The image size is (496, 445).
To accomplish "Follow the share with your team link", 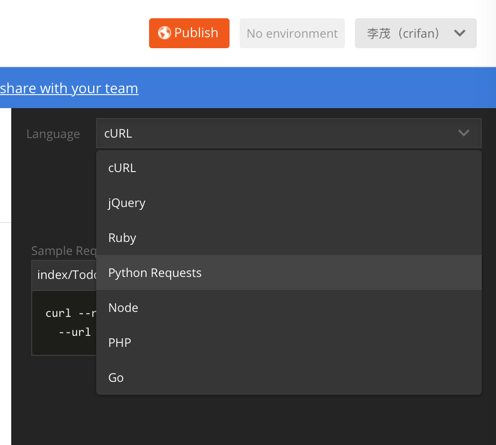I will click(69, 88).
